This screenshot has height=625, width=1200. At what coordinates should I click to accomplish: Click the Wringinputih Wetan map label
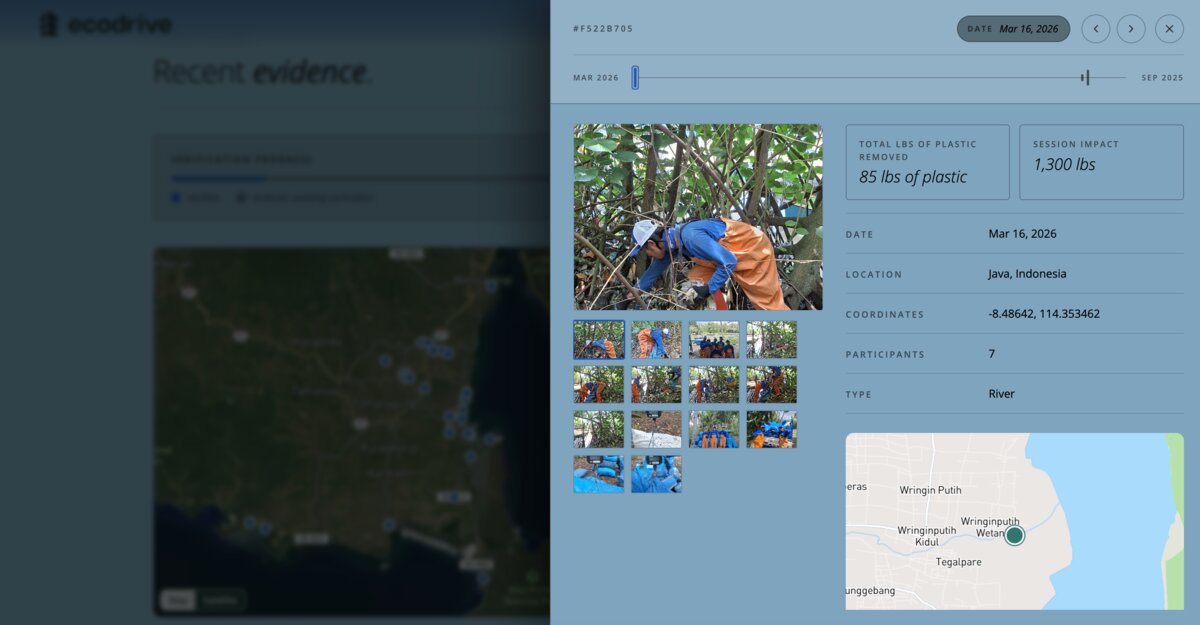pos(990,527)
